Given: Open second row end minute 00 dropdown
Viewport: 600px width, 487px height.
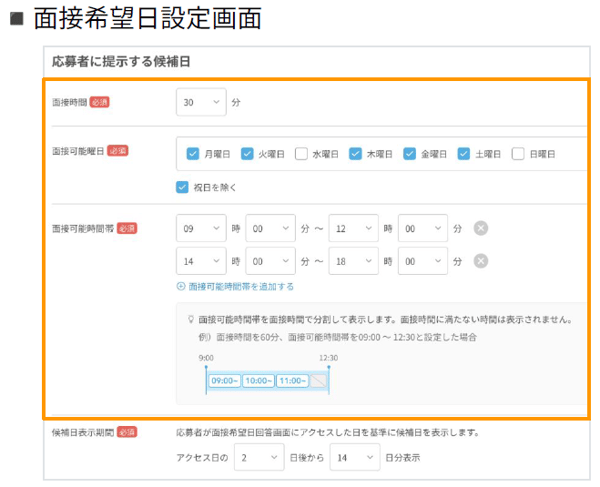Looking at the screenshot, I should (423, 261).
